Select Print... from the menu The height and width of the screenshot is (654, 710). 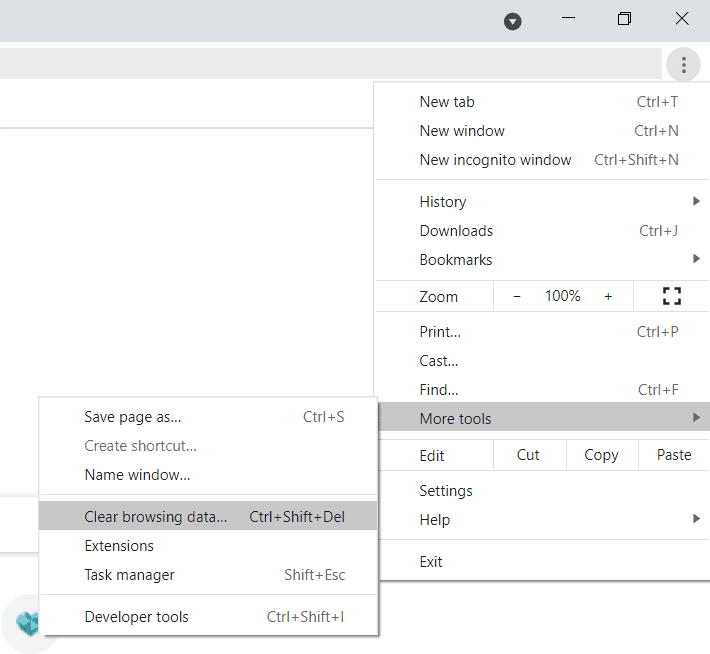click(542, 332)
